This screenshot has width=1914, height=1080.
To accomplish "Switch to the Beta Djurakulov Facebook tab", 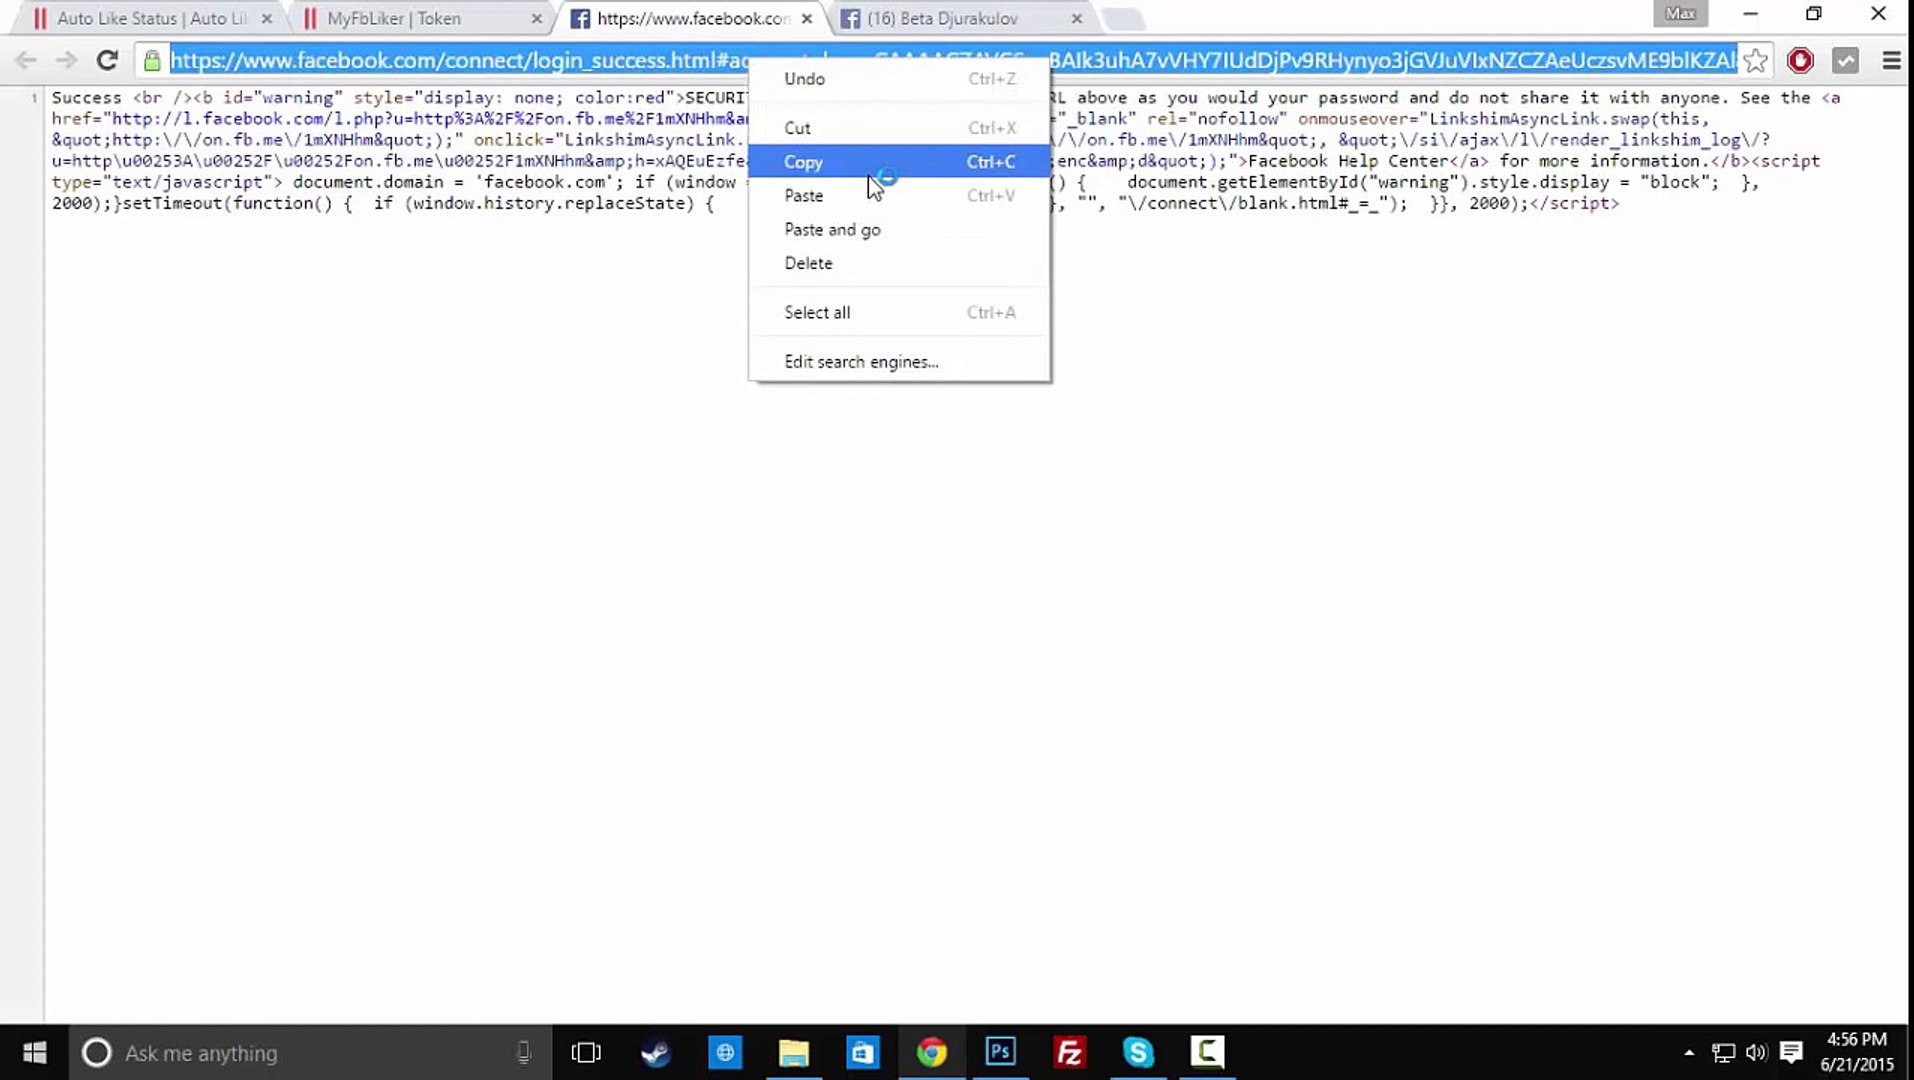I will pyautogui.click(x=960, y=18).
